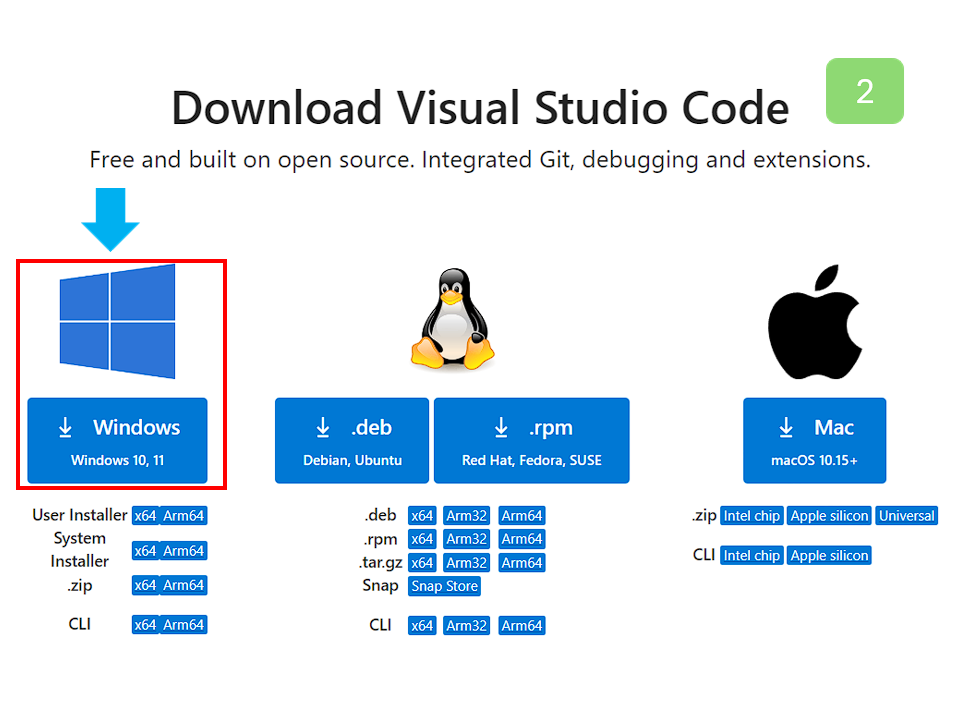This screenshot has width=970, height=726.
Task: Get Windows .zip Arm64 archive
Action: tap(184, 585)
